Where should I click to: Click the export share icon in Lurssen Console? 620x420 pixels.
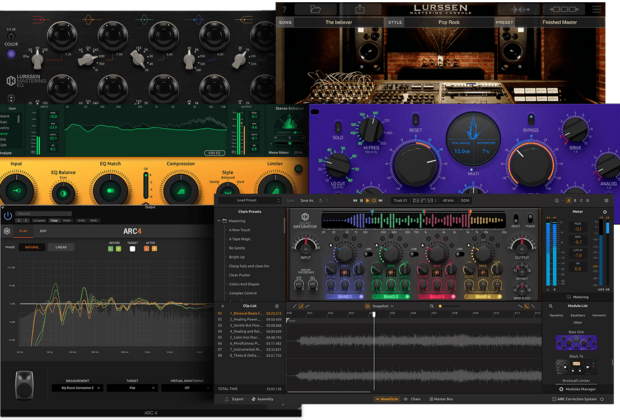[x=359, y=9]
